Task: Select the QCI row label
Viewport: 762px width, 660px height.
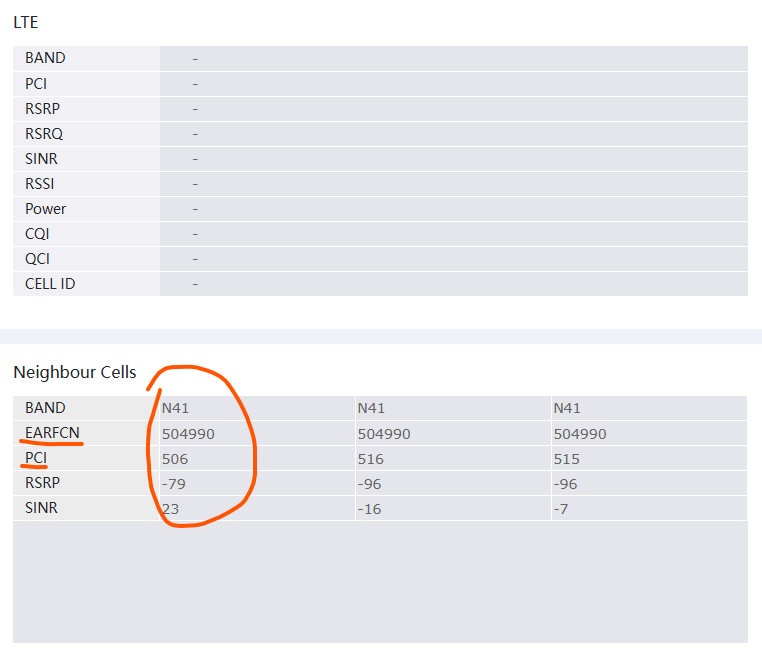Action: coord(37,259)
